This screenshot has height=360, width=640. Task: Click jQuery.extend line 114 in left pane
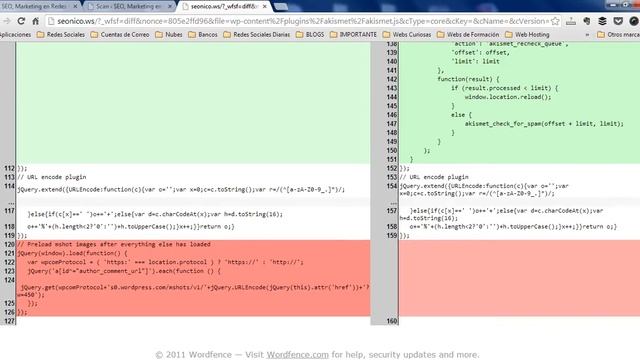181,189
